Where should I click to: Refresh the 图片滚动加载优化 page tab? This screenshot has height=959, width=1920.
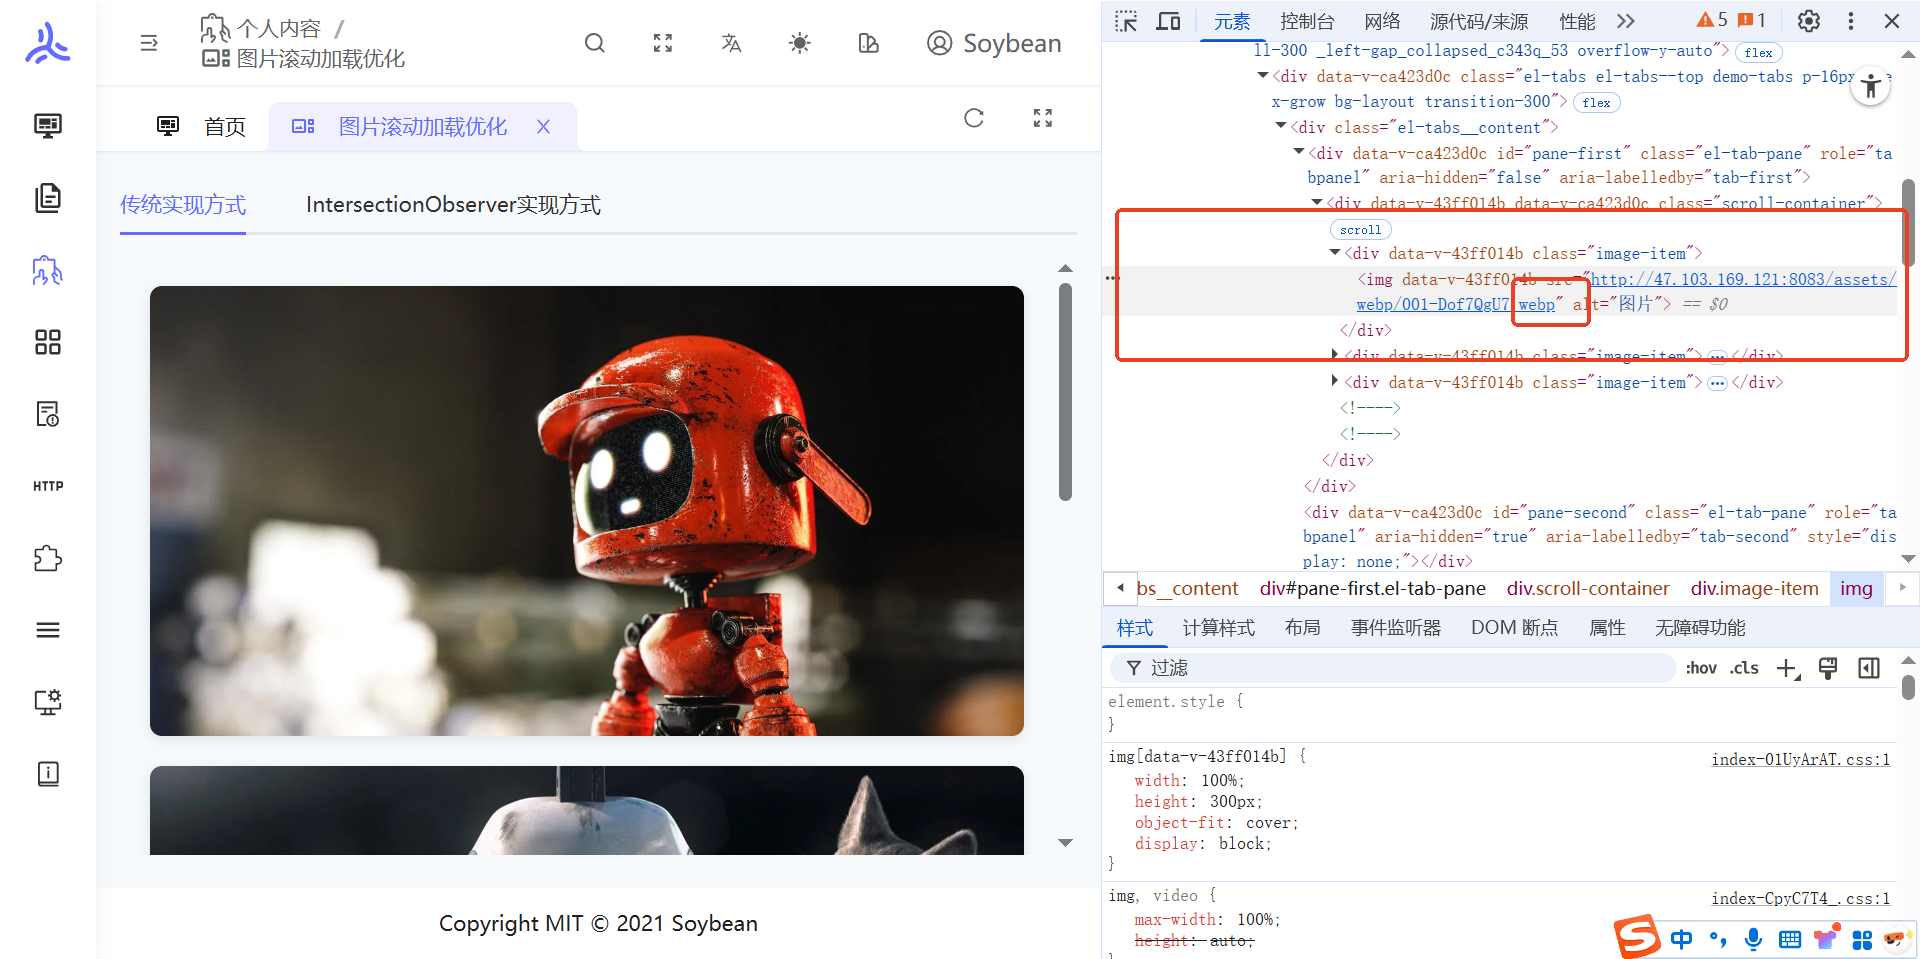[974, 118]
